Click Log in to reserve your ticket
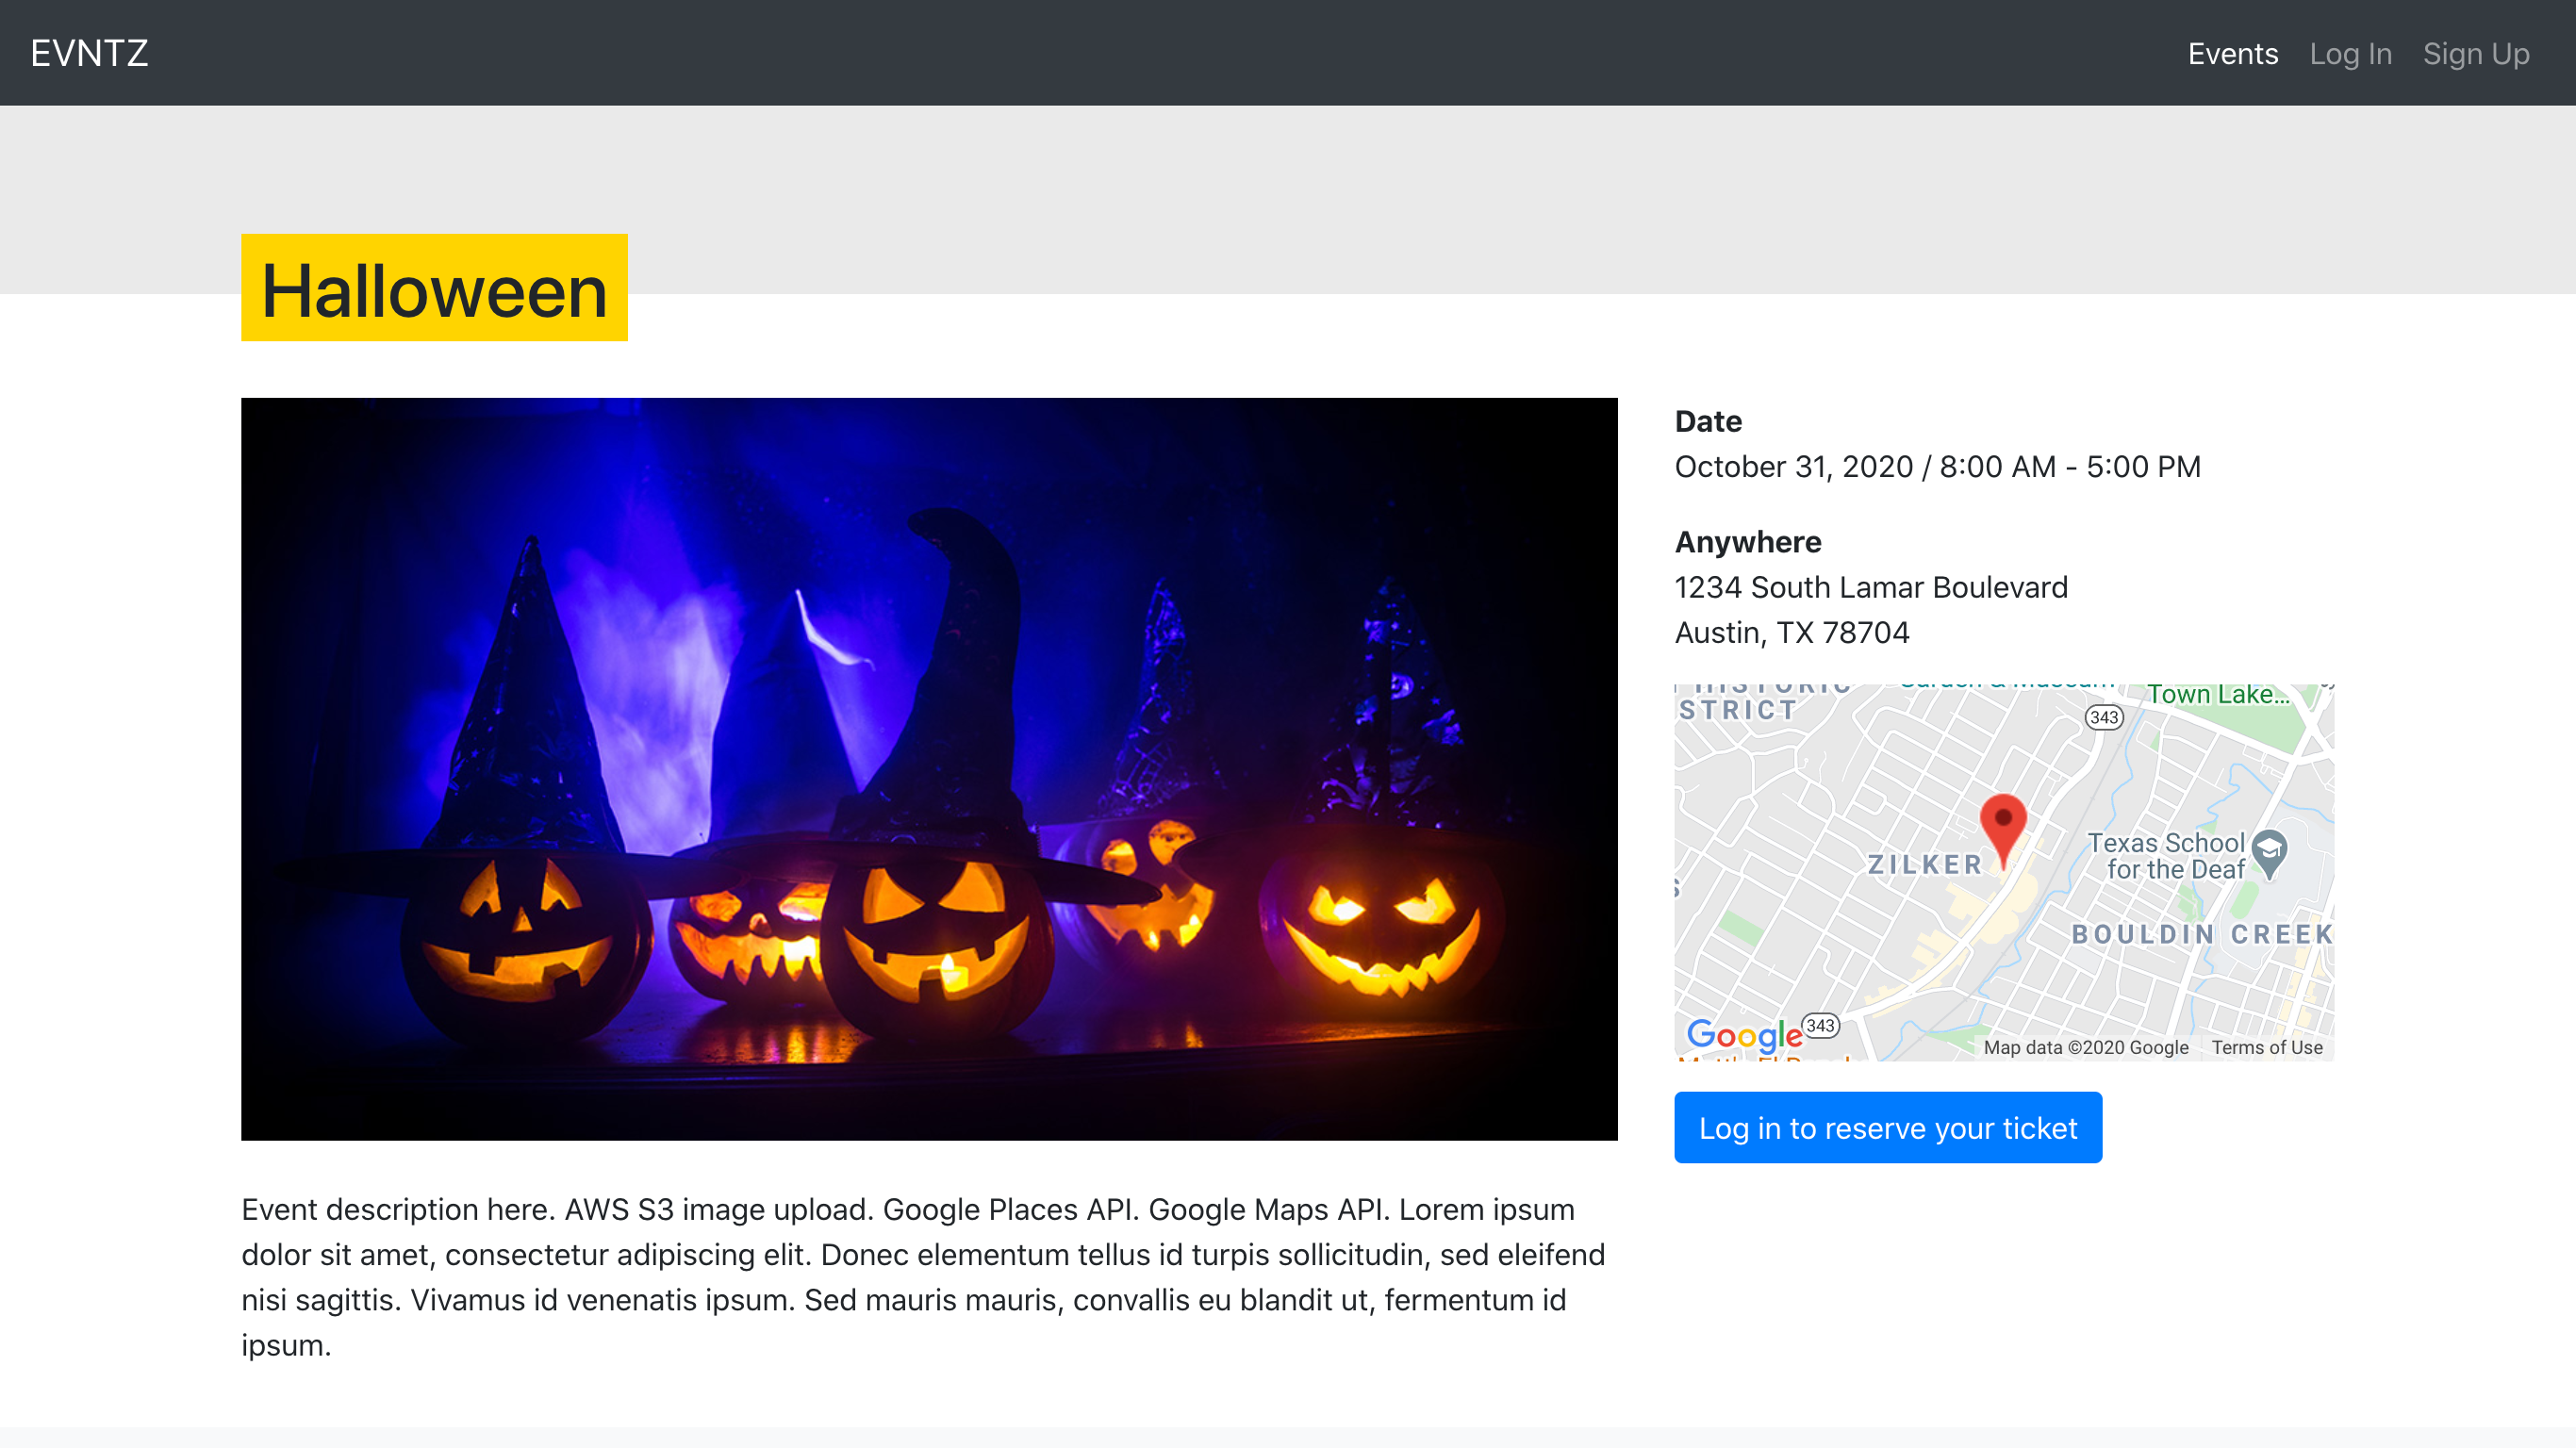Image resolution: width=2576 pixels, height=1448 pixels. tap(1888, 1128)
